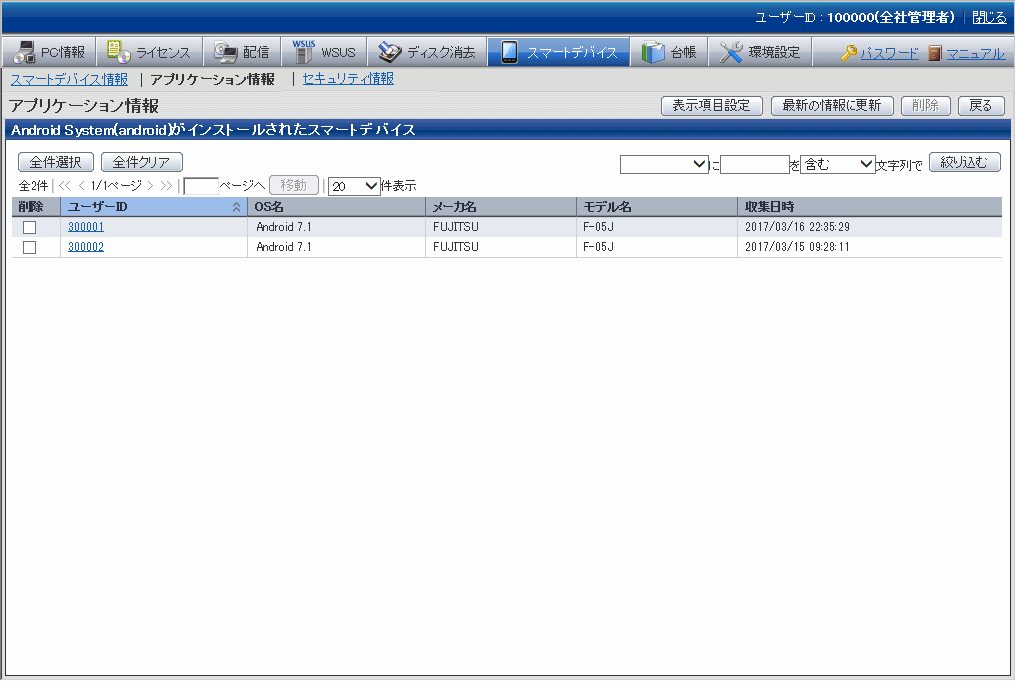Open user ID 300002 link
Screen dimensions: 1015x683
[x=86, y=247]
